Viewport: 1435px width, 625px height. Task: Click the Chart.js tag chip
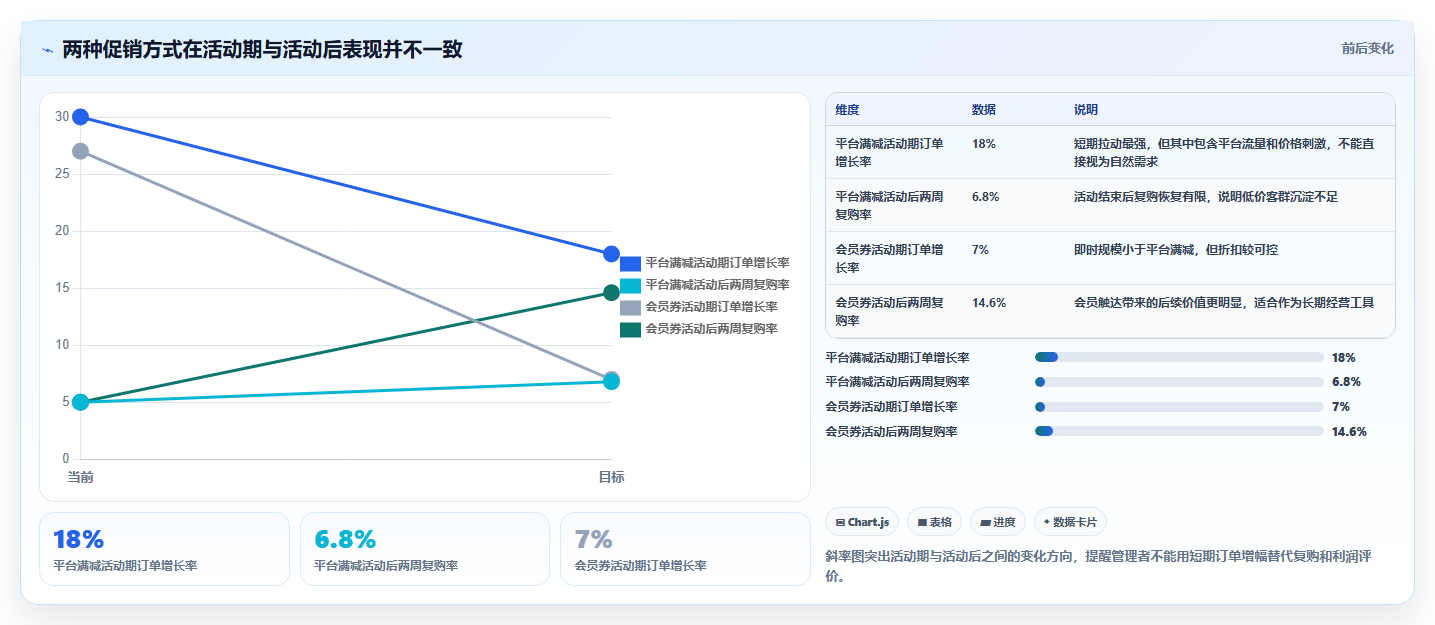tap(861, 522)
